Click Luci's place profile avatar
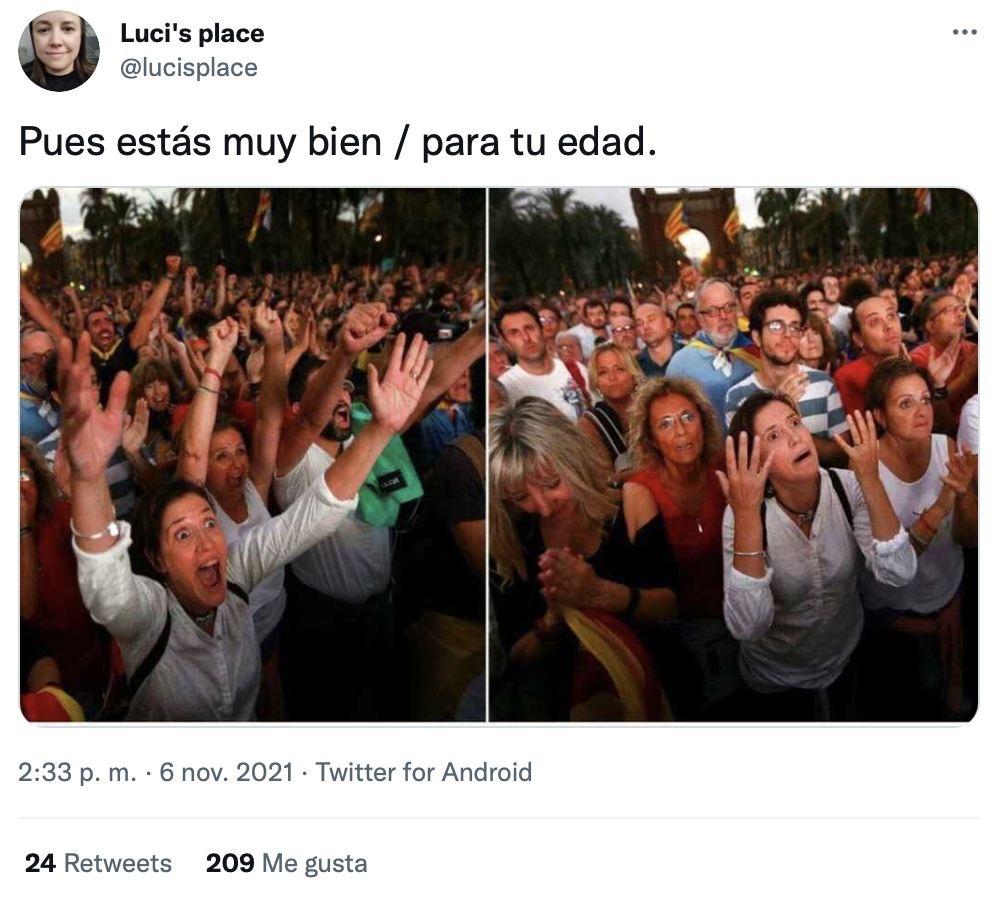This screenshot has width=996, height=900. click(x=59, y=51)
